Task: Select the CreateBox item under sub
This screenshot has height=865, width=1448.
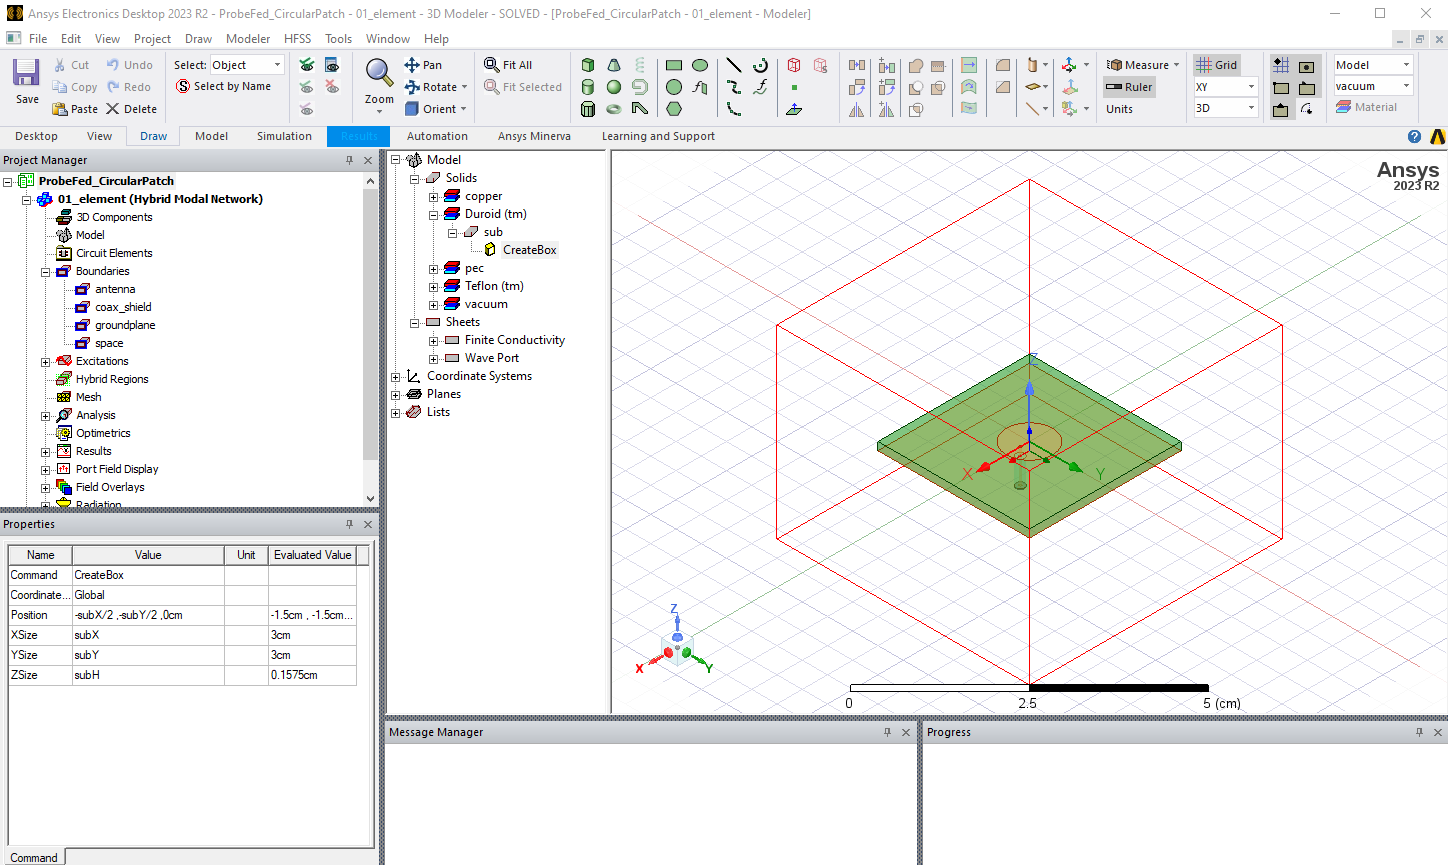Action: 529,249
